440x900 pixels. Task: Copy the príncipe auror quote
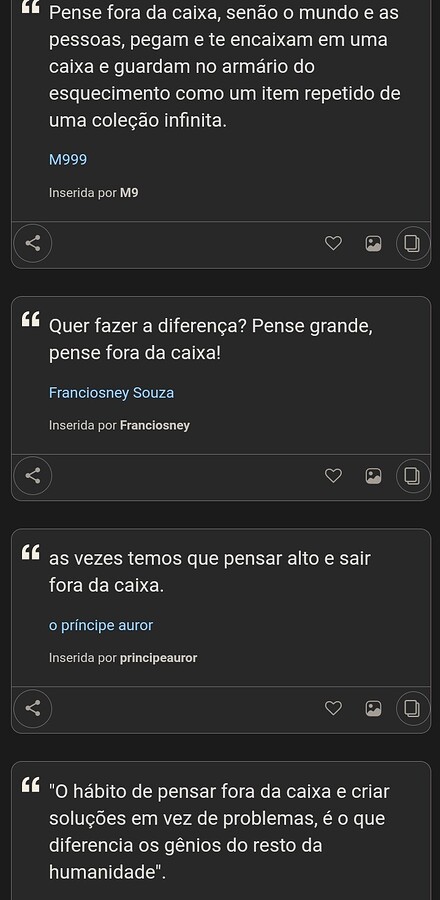click(412, 708)
